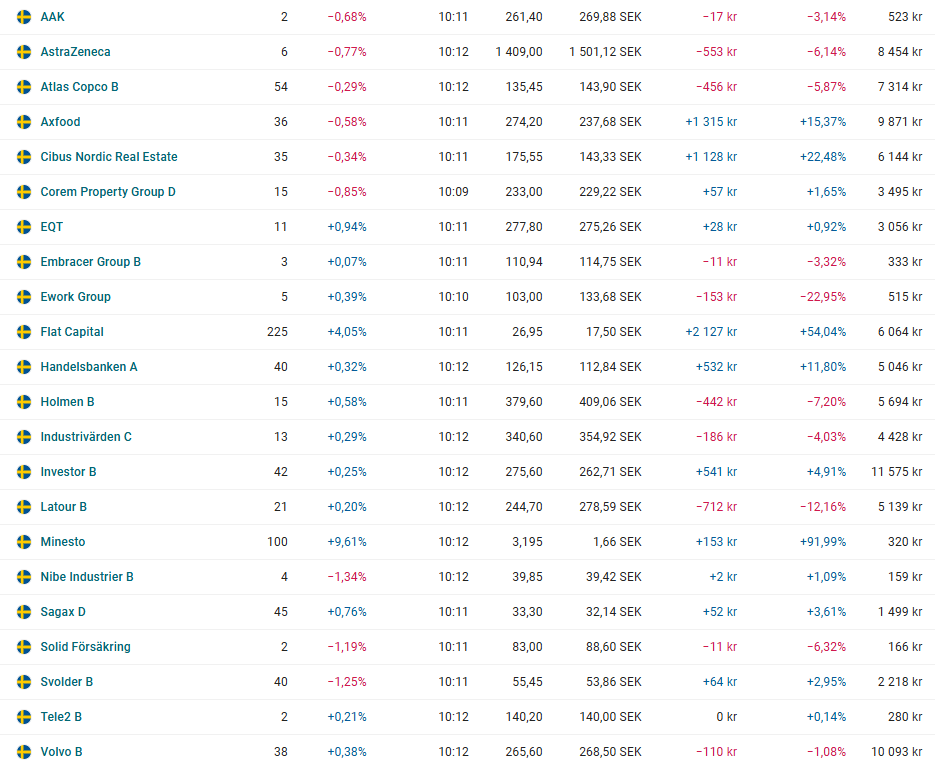Select the Holmen B stock name
The width and height of the screenshot is (935, 768).
point(67,402)
